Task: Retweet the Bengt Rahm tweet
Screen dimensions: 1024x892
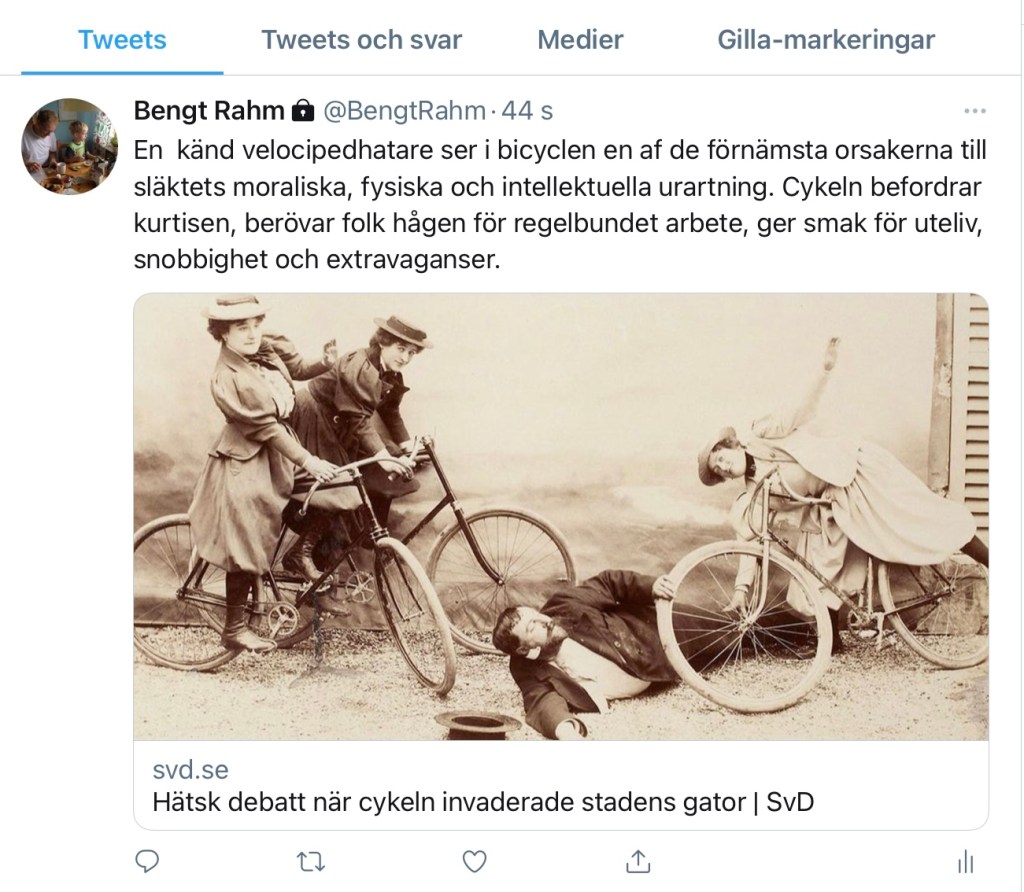Action: pyautogui.click(x=311, y=863)
